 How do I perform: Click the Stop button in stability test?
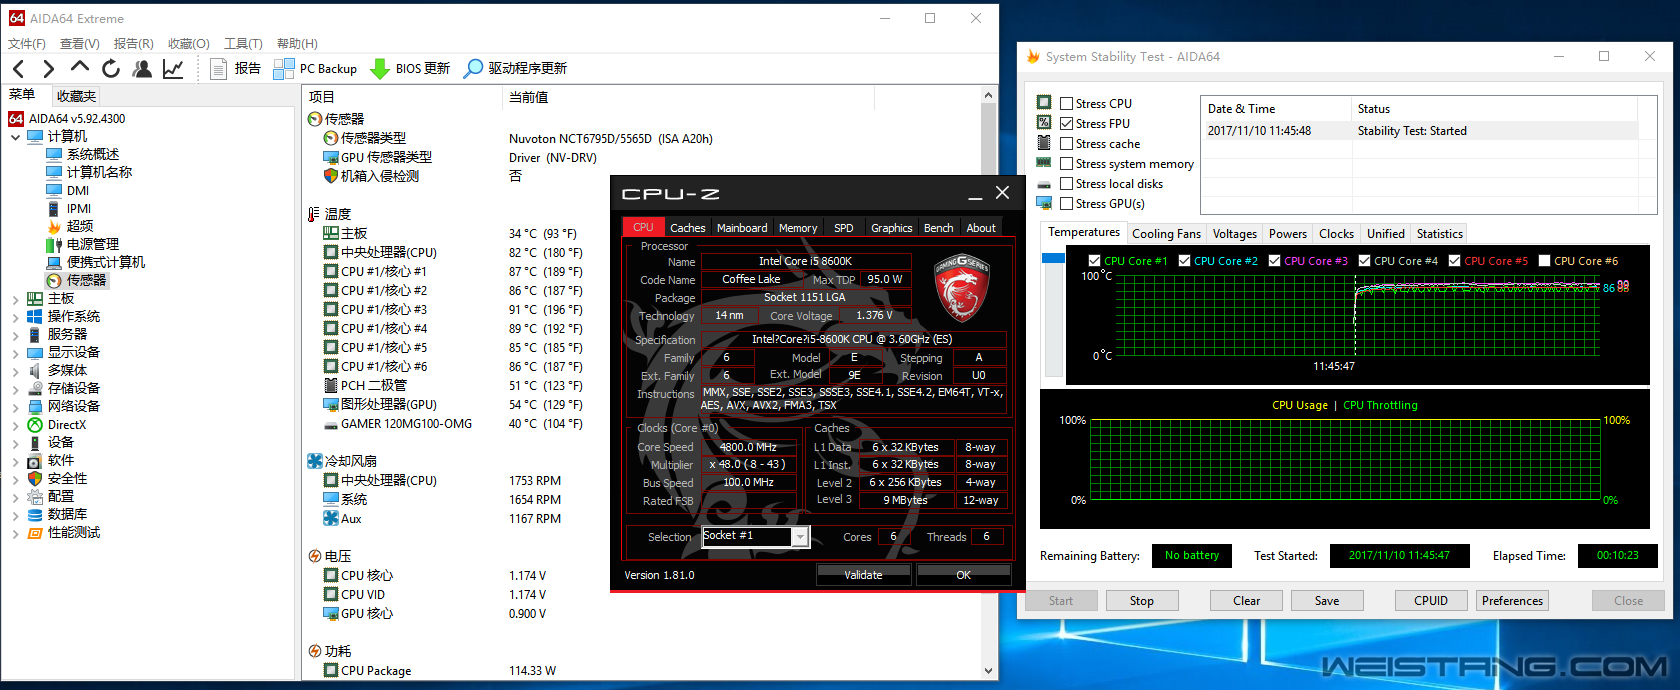1142,601
